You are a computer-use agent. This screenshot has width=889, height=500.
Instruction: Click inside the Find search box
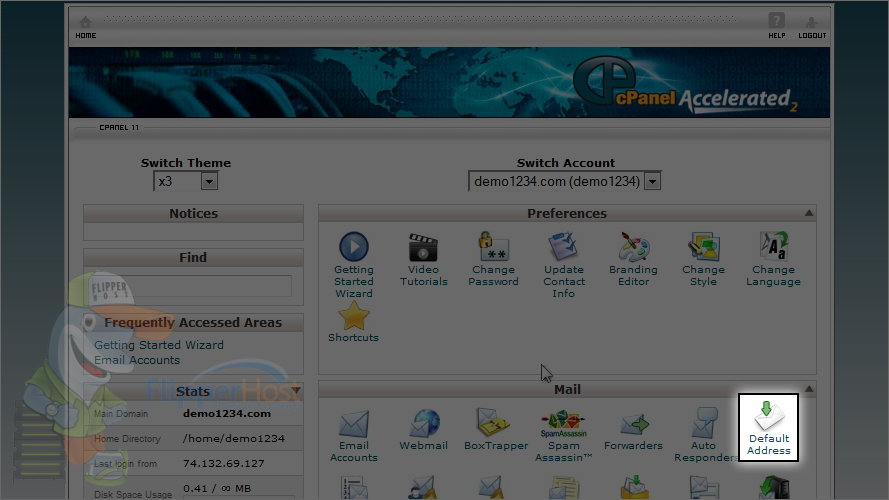pyautogui.click(x=193, y=286)
